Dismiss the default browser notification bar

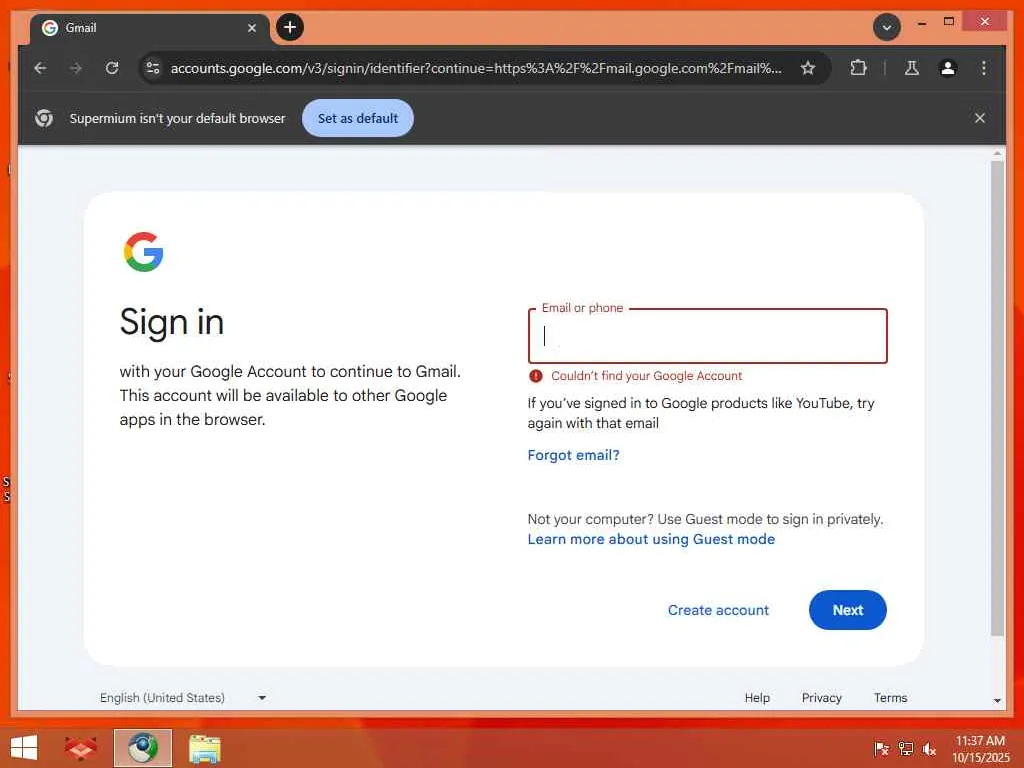980,118
